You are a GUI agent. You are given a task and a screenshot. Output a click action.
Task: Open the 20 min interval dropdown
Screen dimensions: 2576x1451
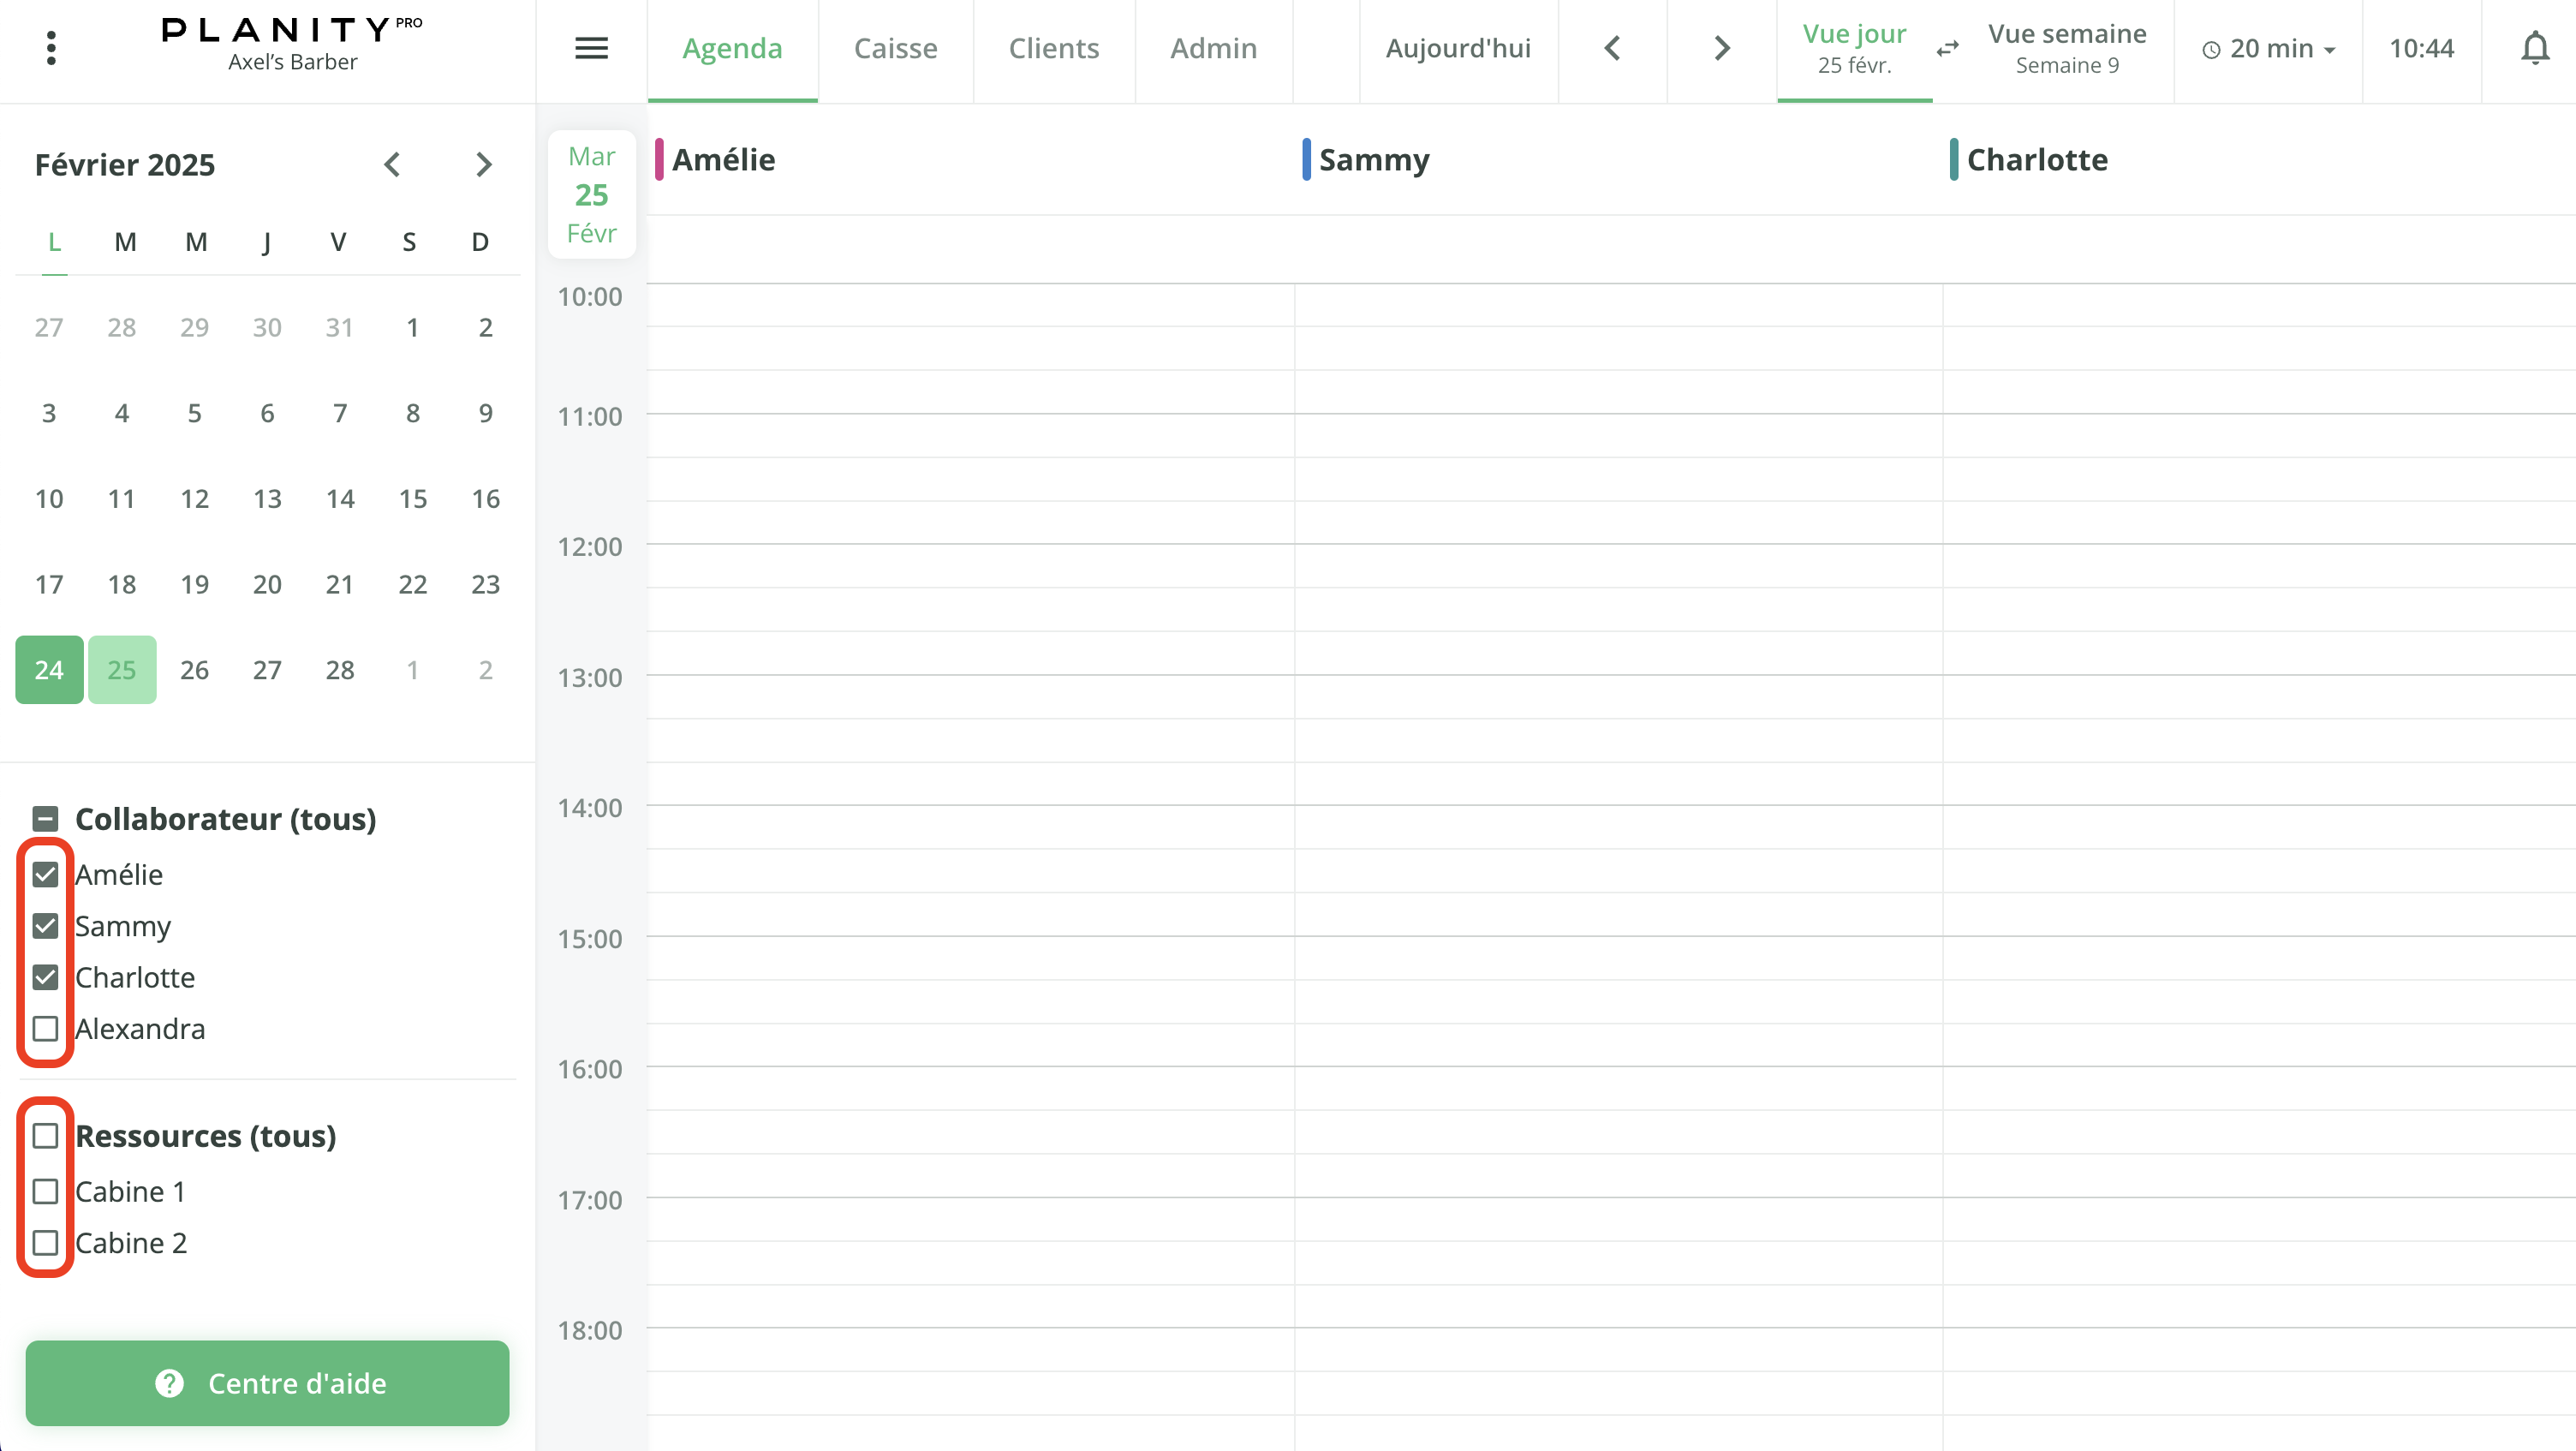tap(2267, 48)
